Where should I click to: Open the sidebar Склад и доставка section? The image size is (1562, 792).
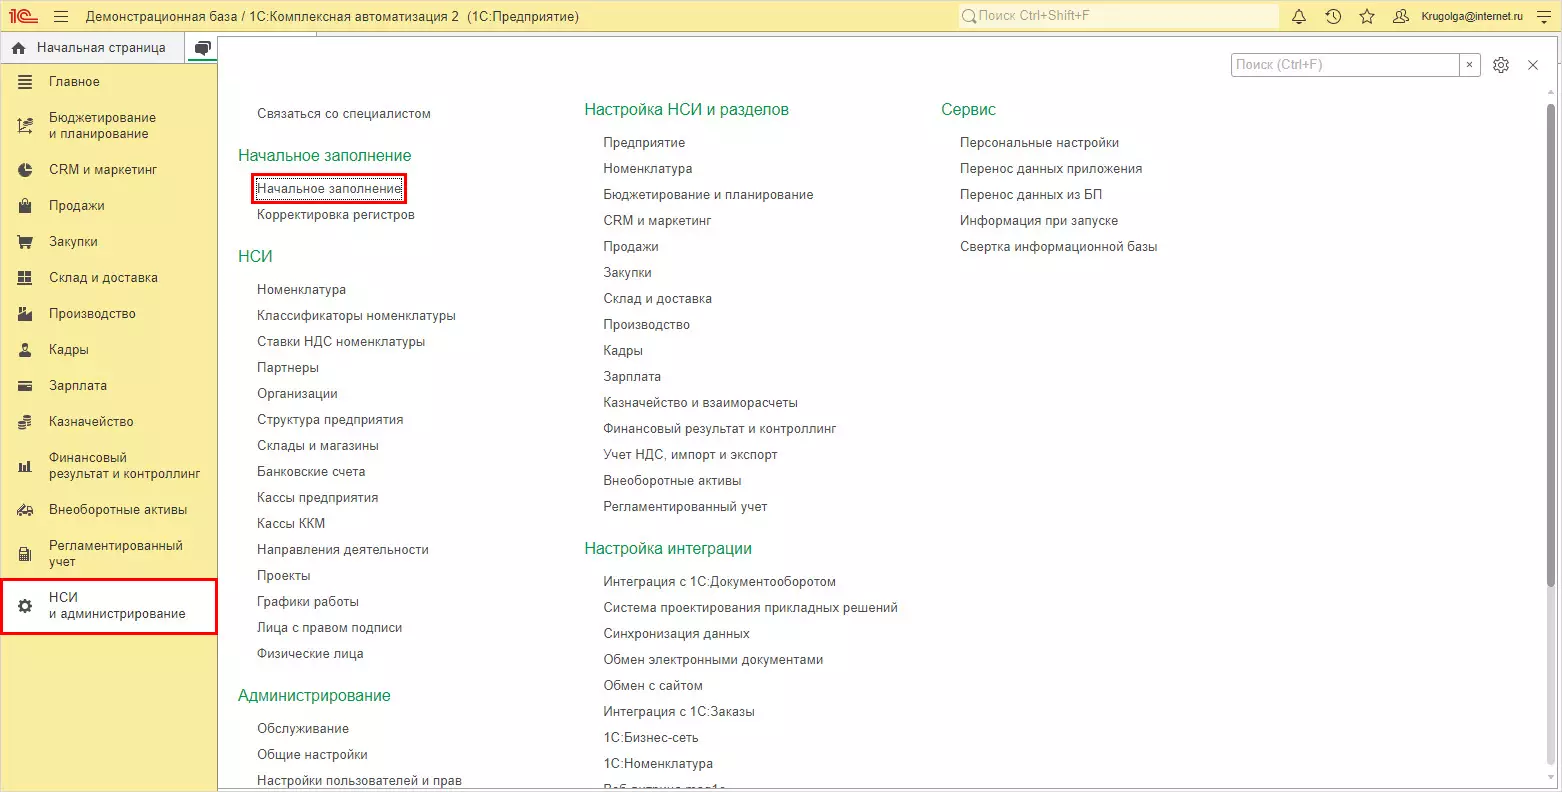tap(109, 278)
